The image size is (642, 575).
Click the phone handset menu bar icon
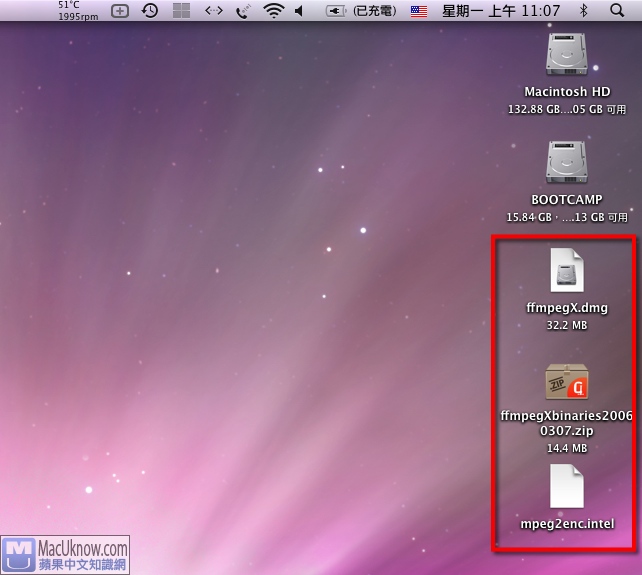coord(243,11)
